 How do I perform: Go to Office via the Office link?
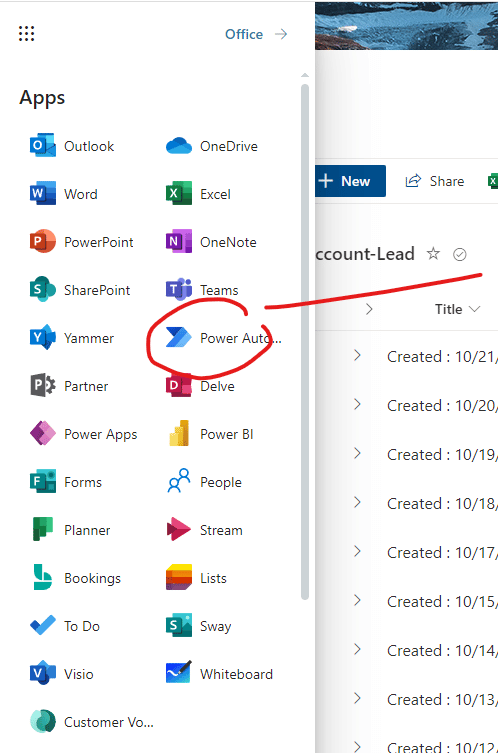[256, 34]
